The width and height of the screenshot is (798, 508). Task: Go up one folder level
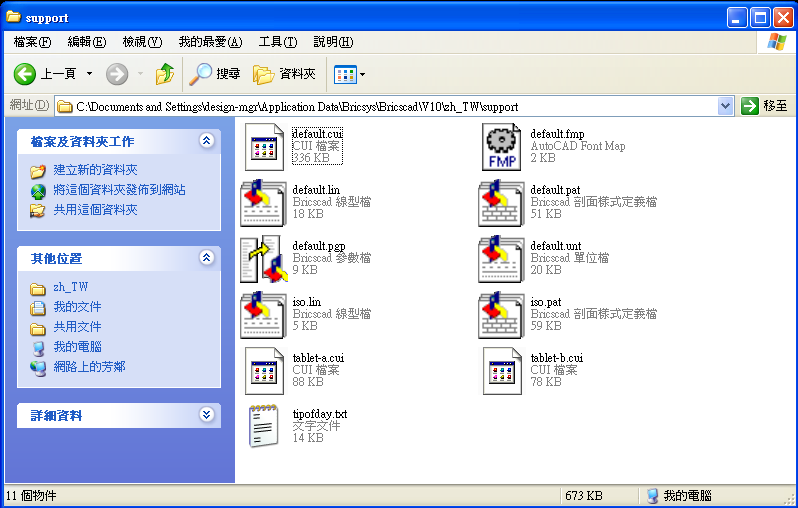[165, 74]
